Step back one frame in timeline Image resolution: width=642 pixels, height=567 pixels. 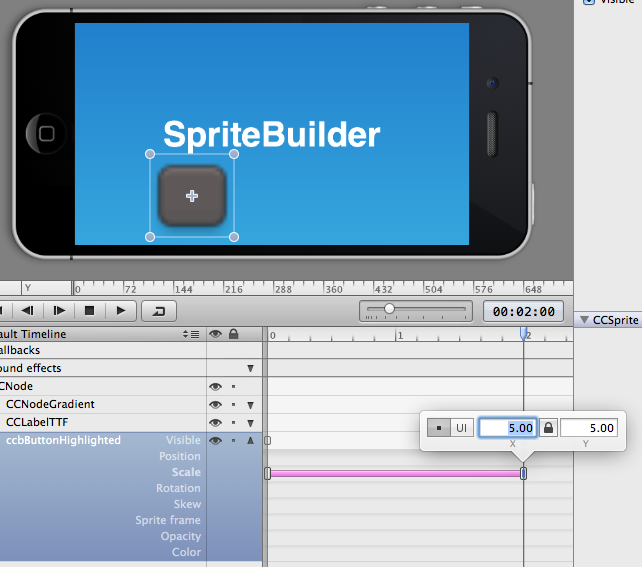[28, 311]
